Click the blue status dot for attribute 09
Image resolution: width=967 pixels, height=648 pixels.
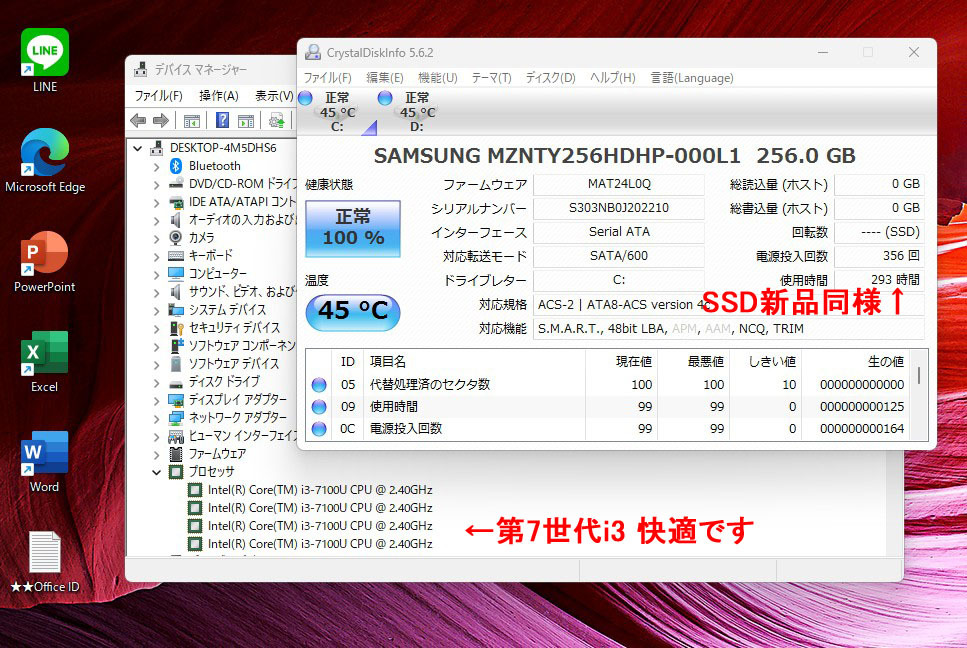319,407
